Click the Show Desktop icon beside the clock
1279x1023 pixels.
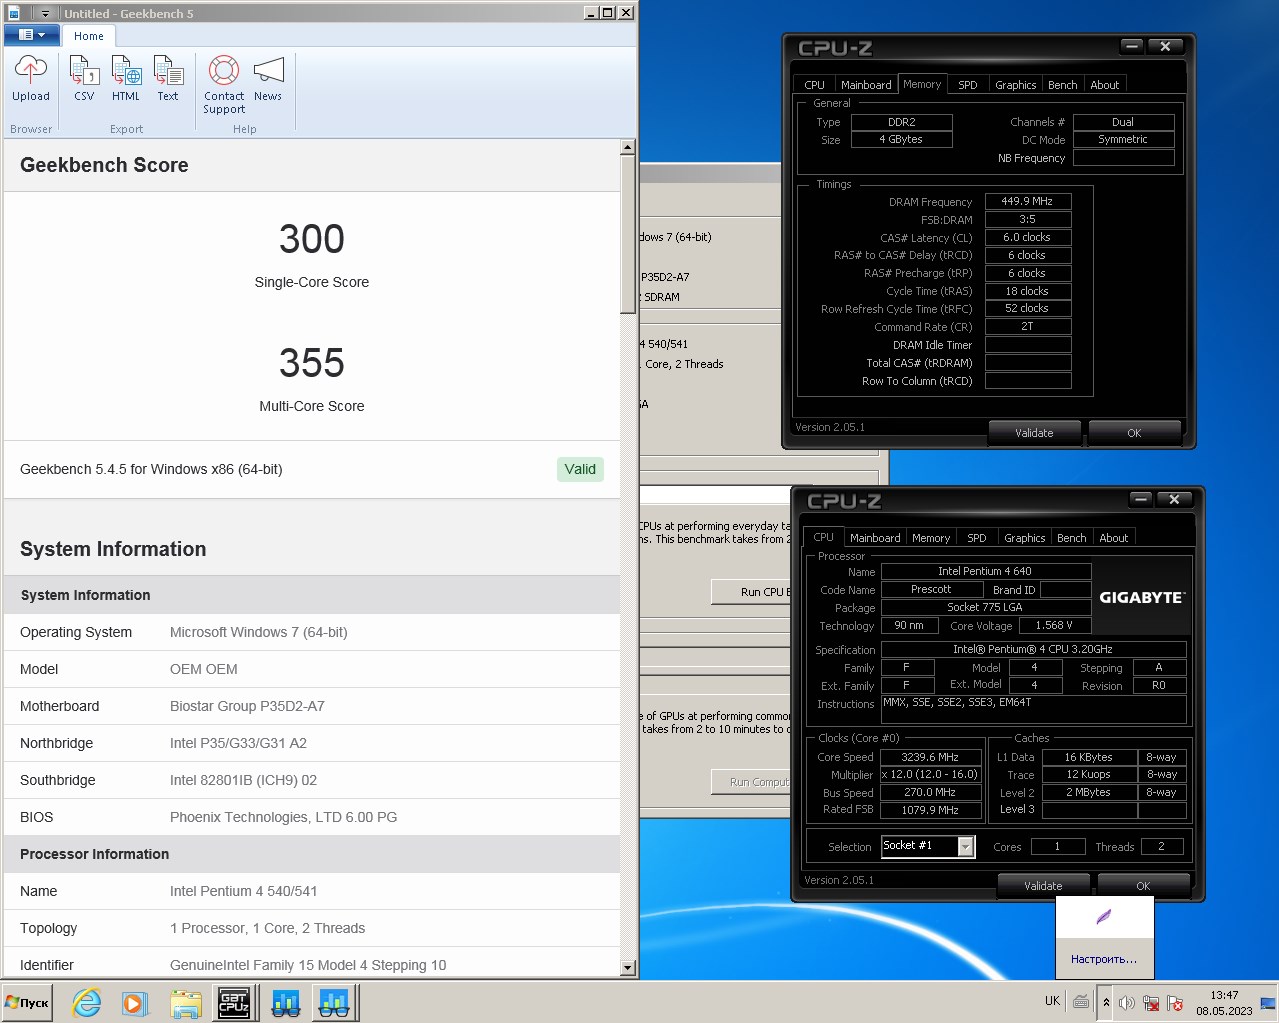click(x=1268, y=1003)
